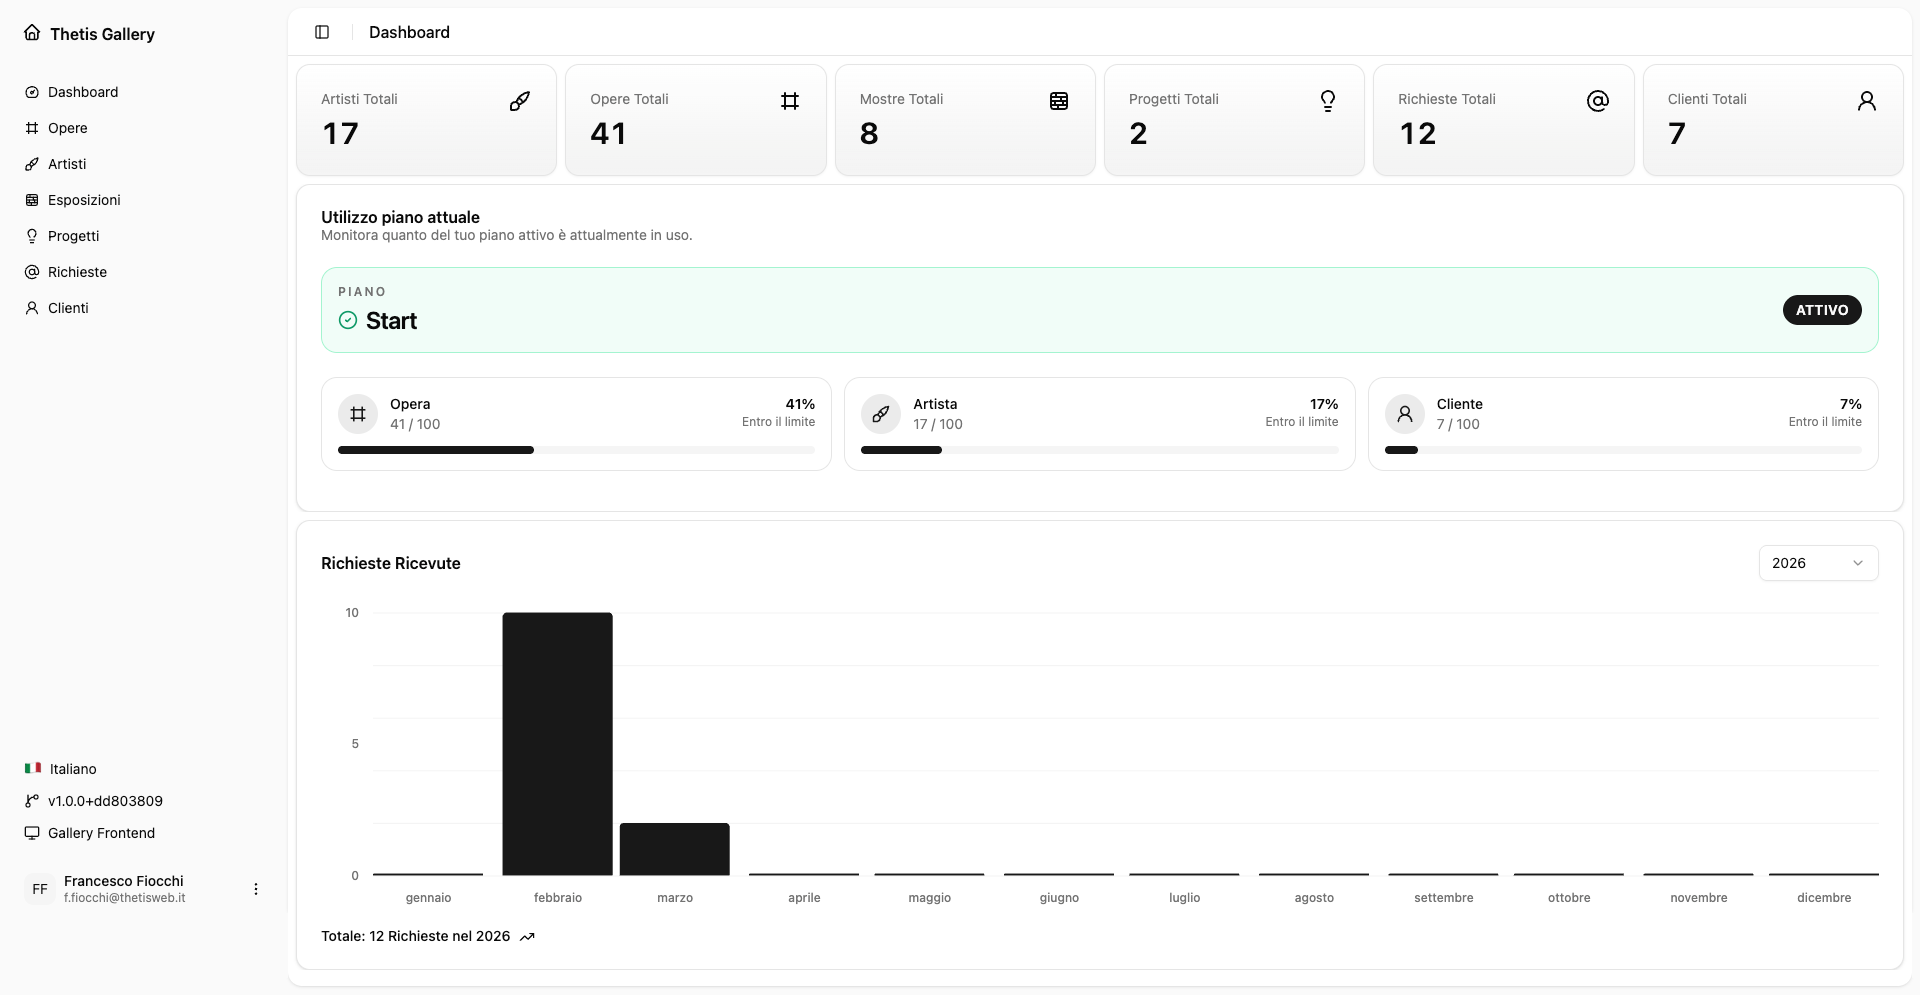Open Opere in the sidebar
1920x995 pixels.
[x=68, y=128]
